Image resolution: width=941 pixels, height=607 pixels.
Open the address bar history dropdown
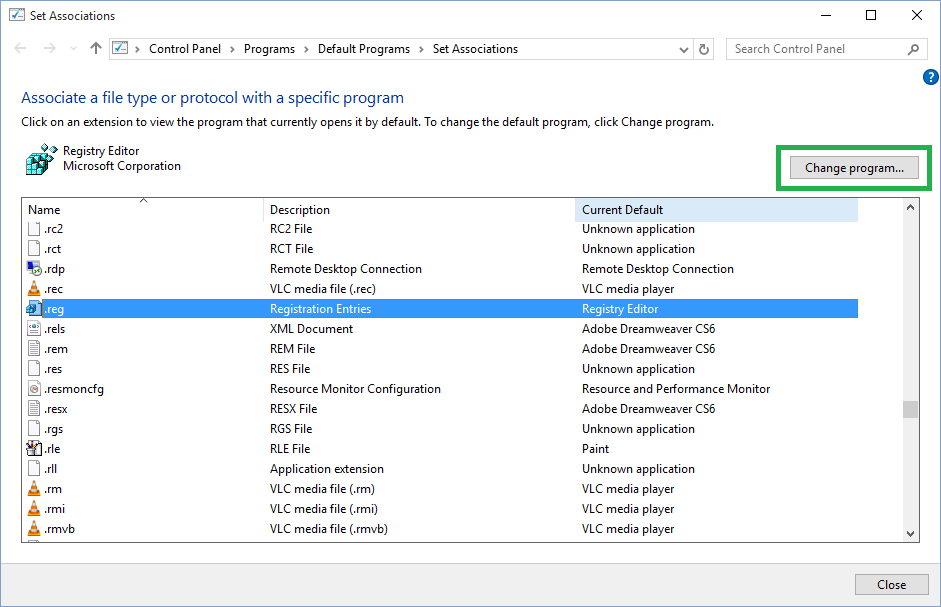click(x=684, y=49)
